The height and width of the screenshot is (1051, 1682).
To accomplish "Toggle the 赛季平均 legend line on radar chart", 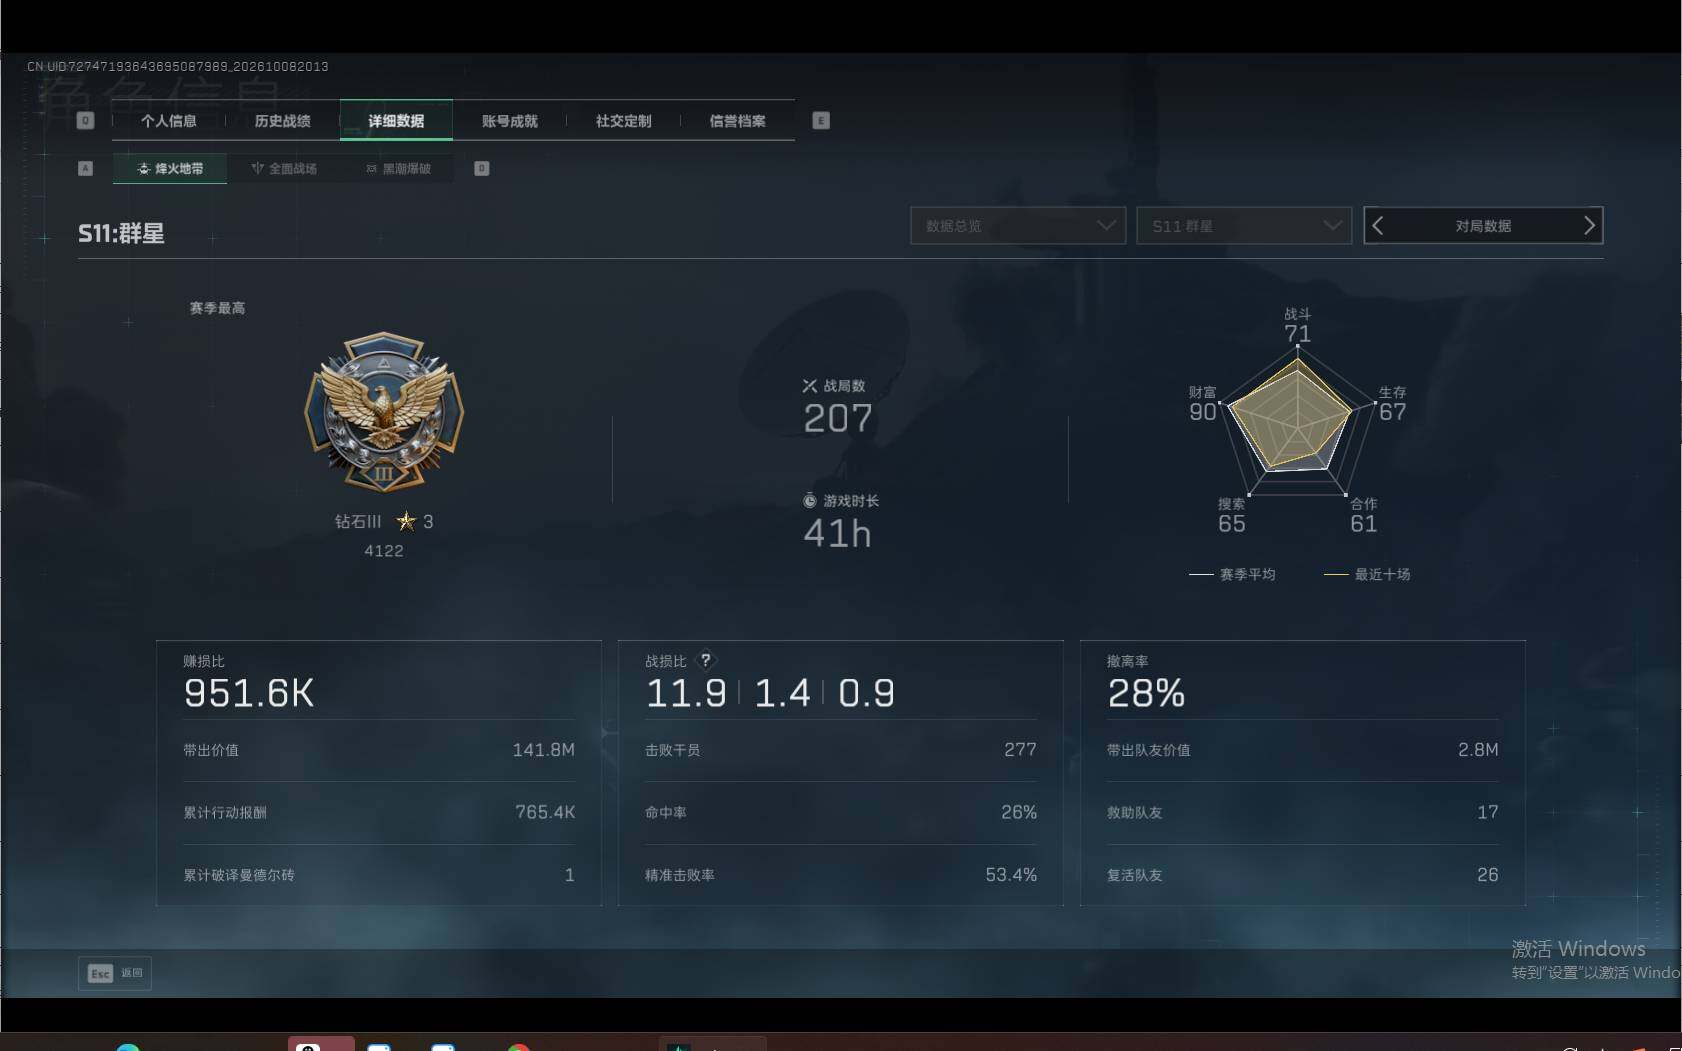I will point(1232,574).
